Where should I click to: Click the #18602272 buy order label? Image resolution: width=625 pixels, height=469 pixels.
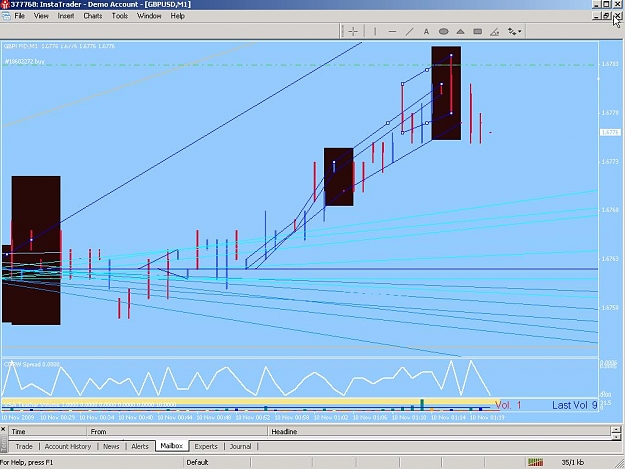point(24,62)
